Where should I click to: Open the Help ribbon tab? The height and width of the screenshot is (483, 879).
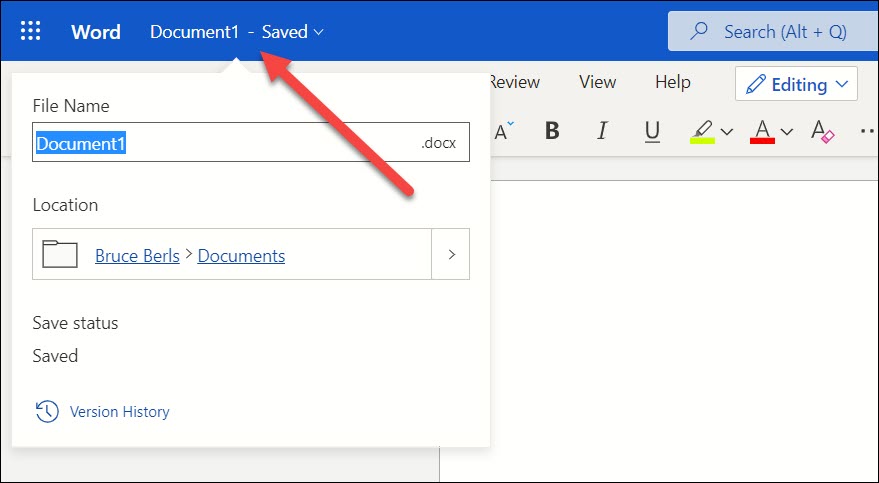673,82
